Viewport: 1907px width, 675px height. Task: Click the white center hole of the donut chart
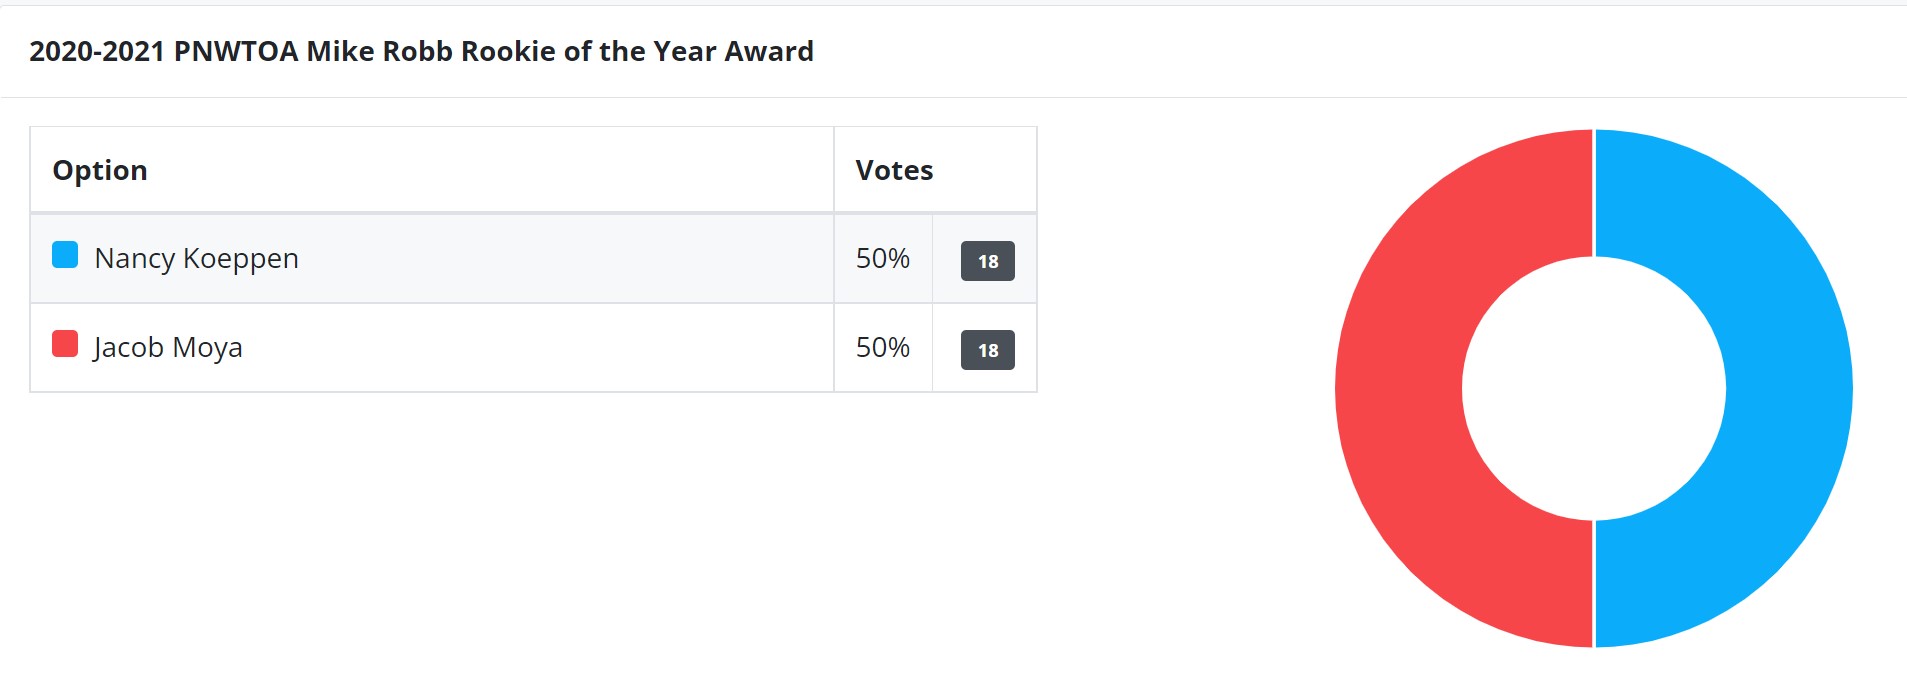point(1594,388)
